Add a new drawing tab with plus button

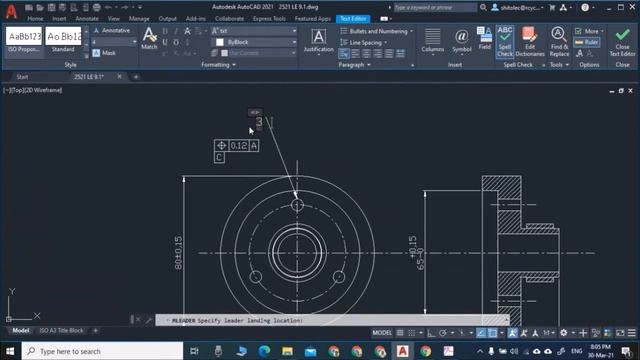pyautogui.click(x=136, y=77)
